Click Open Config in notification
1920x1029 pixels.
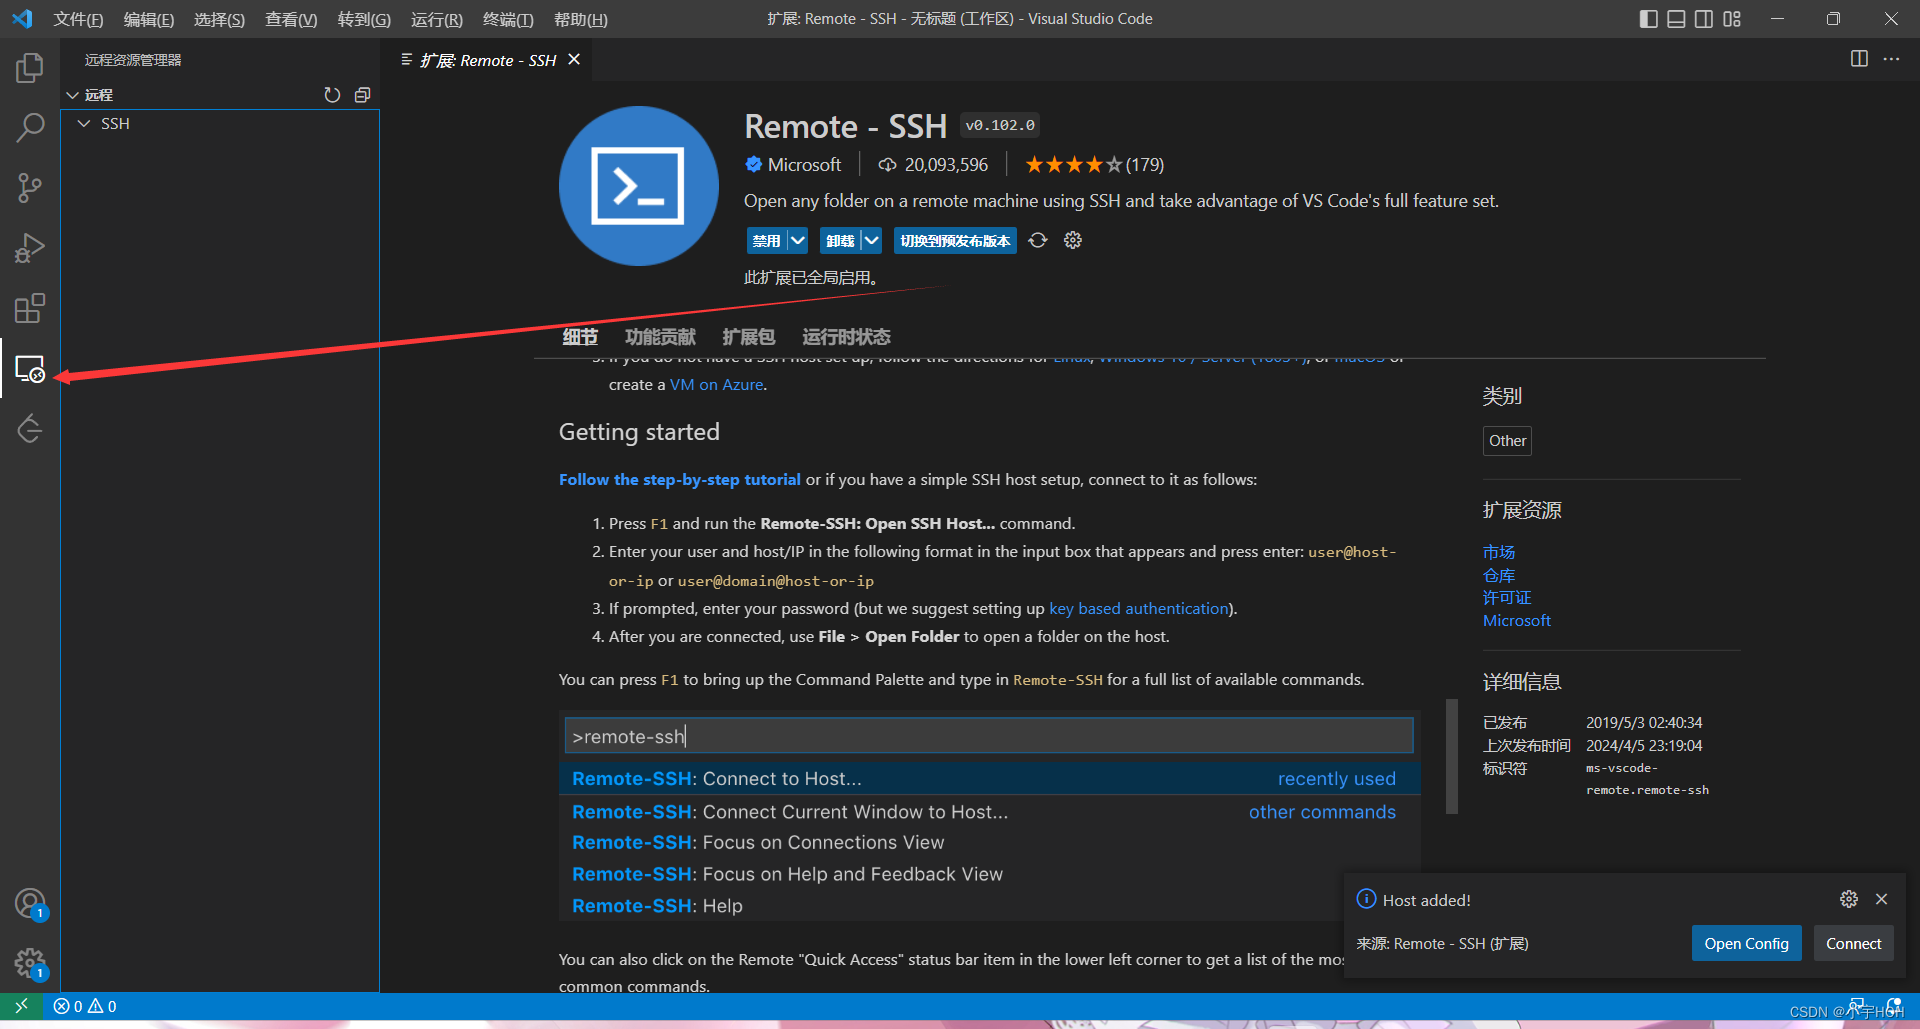1746,943
